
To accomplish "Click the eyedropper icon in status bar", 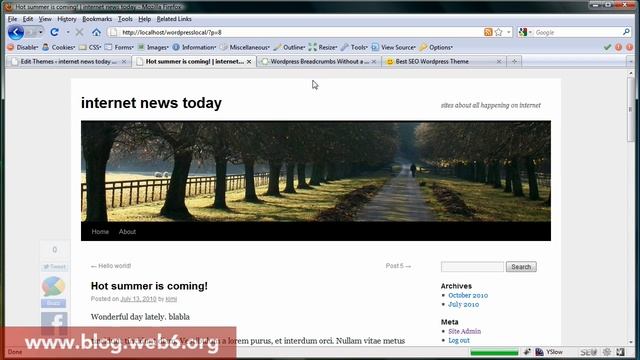I will 527,352.
